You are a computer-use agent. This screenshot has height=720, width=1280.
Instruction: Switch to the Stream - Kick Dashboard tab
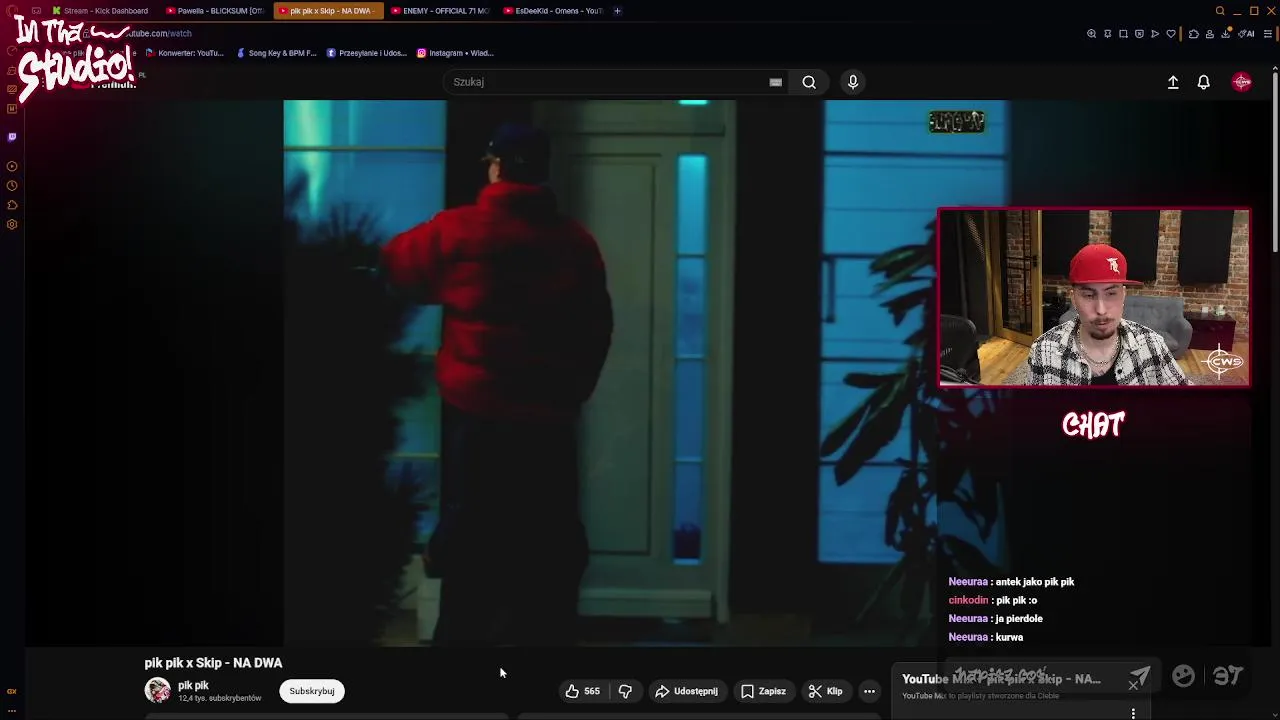(x=100, y=11)
